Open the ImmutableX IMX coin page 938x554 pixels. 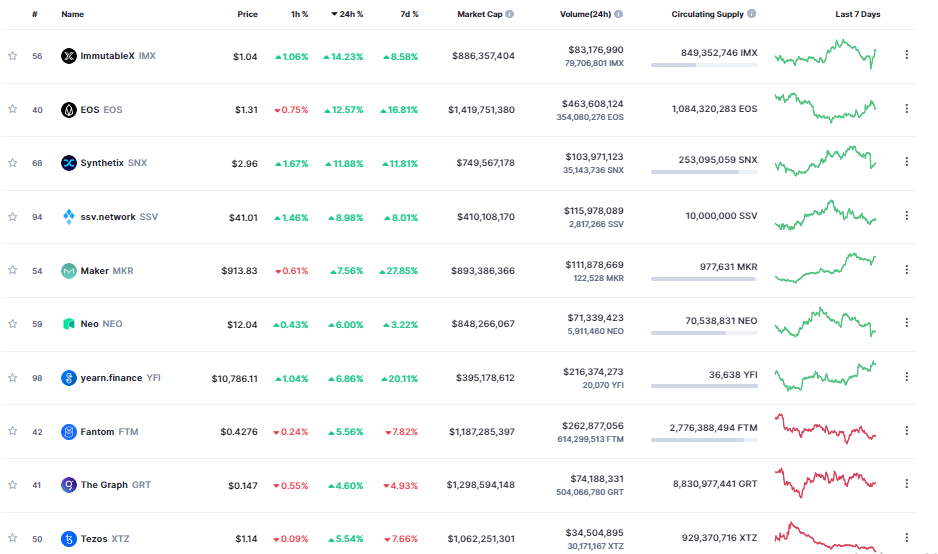pos(118,56)
